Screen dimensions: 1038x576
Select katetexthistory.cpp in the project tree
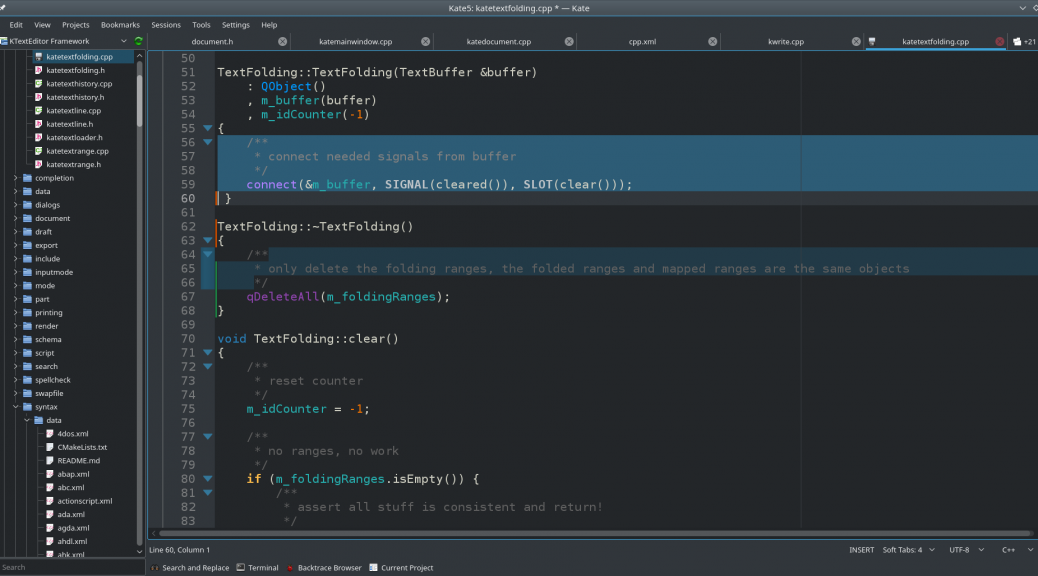pos(79,84)
